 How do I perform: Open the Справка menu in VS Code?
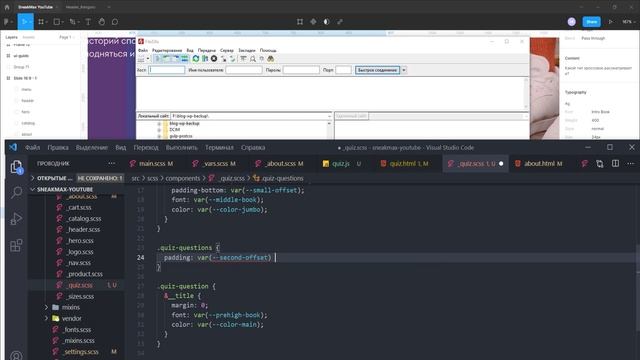click(253, 148)
